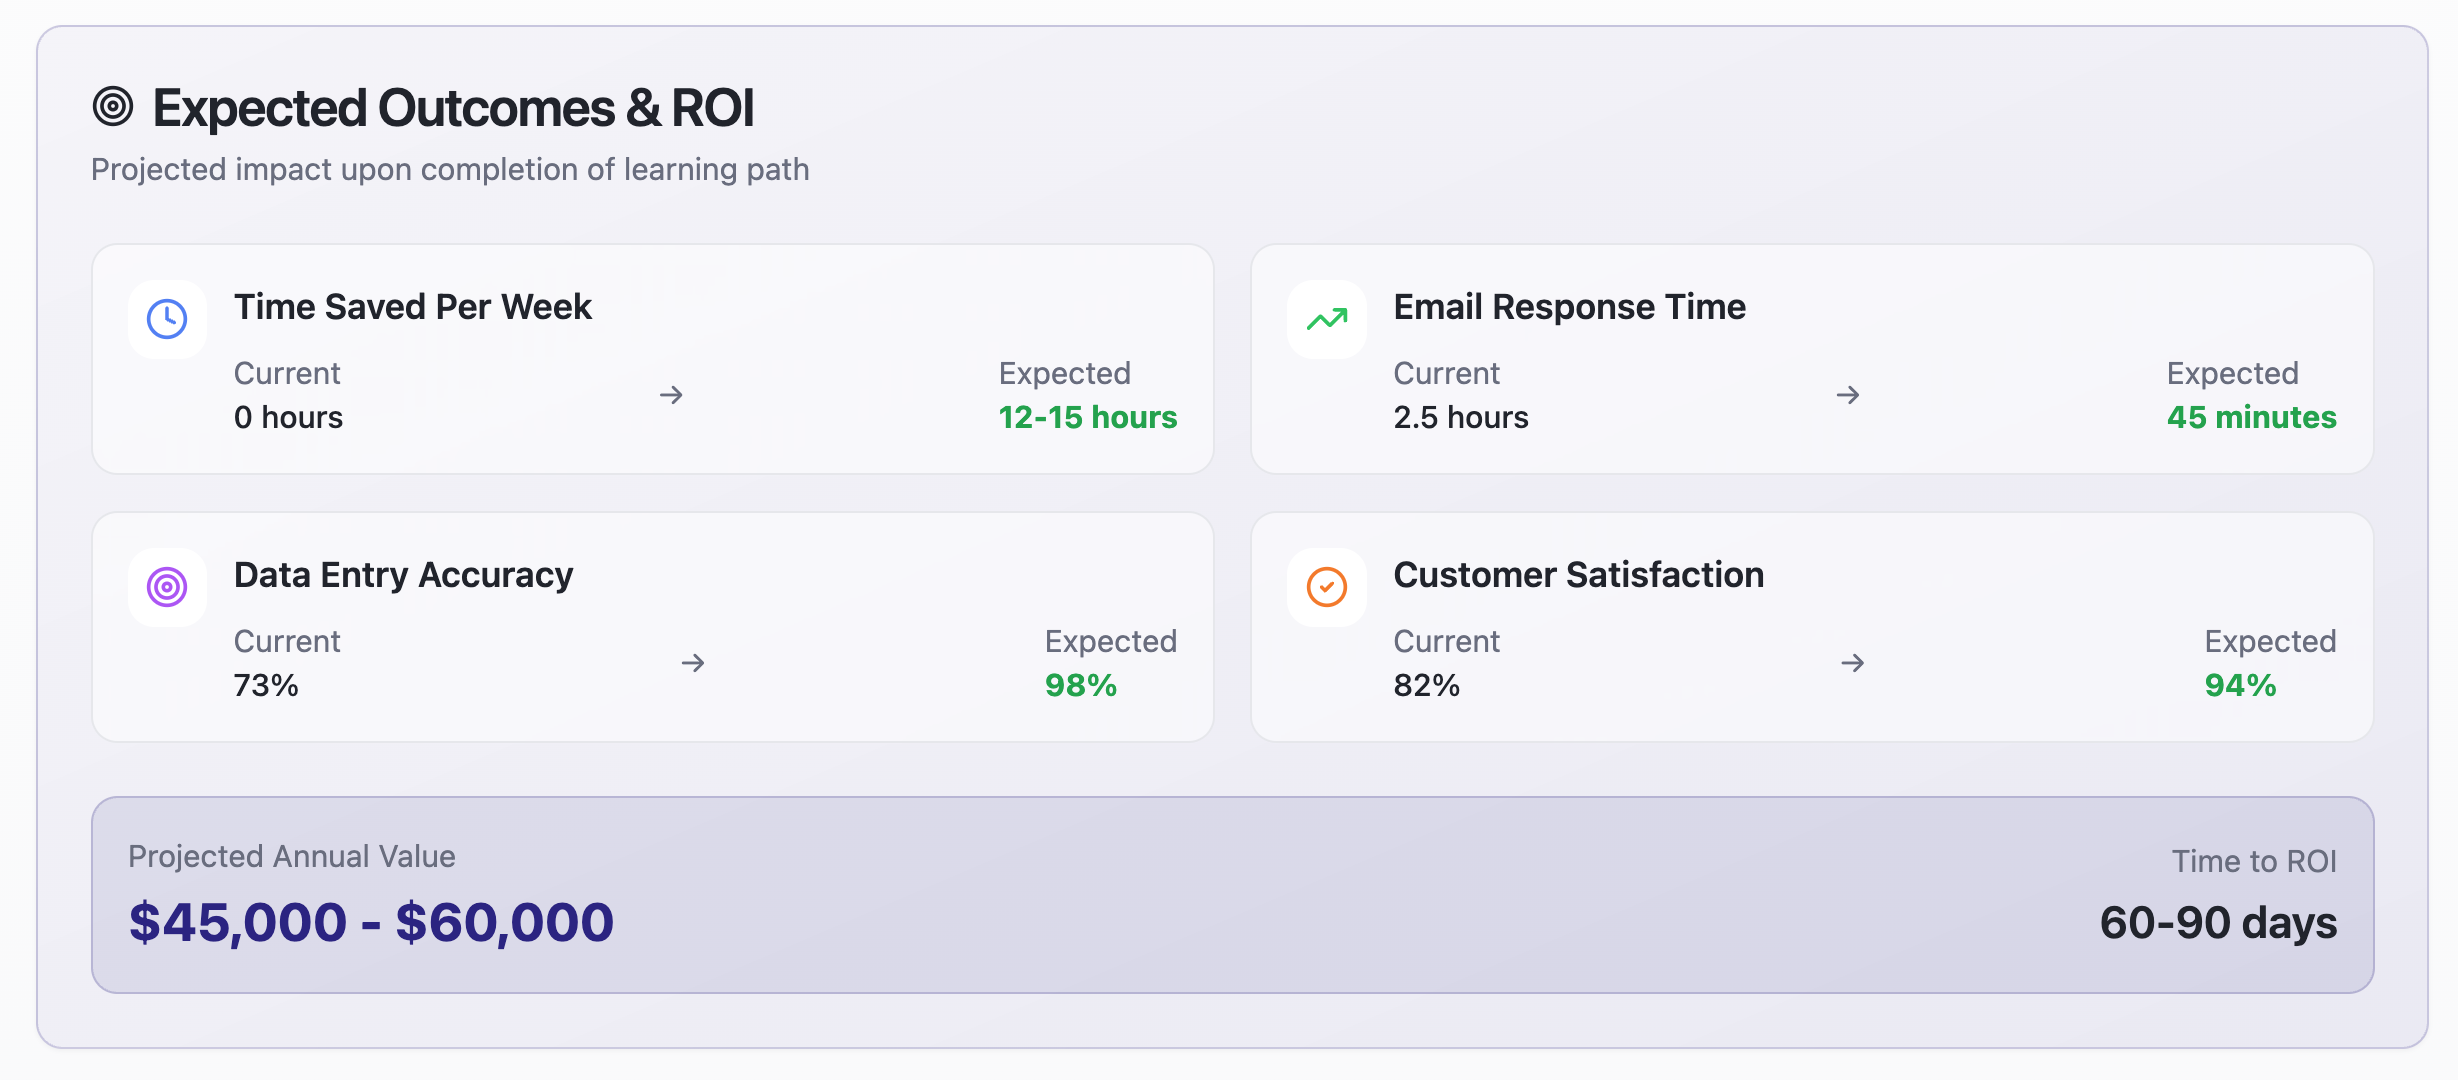The image size is (2458, 1080).
Task: Click the arrow in Data Entry Accuracy card
Action: point(693,663)
